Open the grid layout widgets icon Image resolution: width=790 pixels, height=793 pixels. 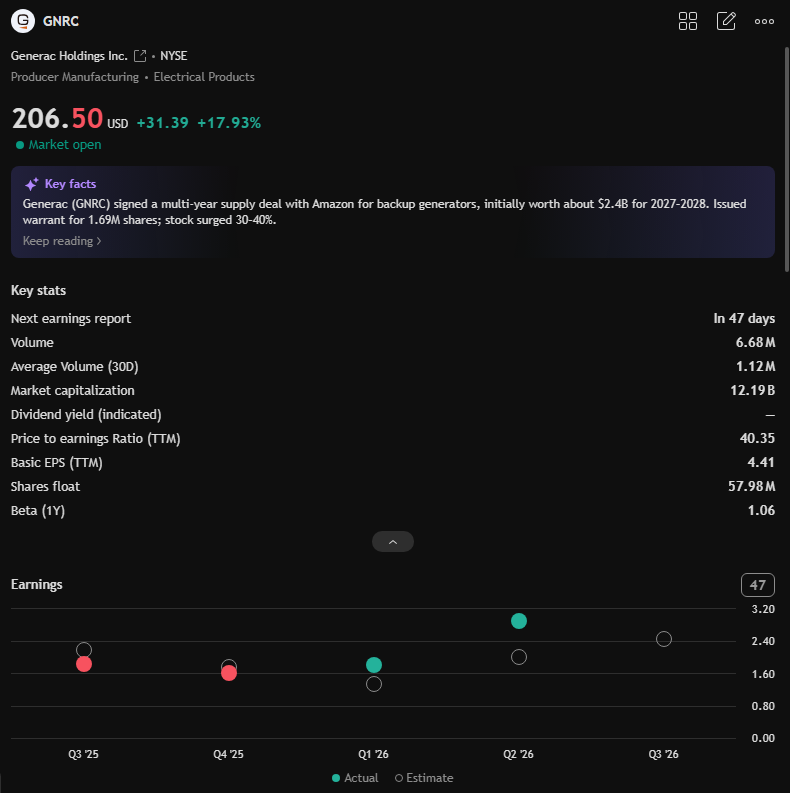pos(687,21)
